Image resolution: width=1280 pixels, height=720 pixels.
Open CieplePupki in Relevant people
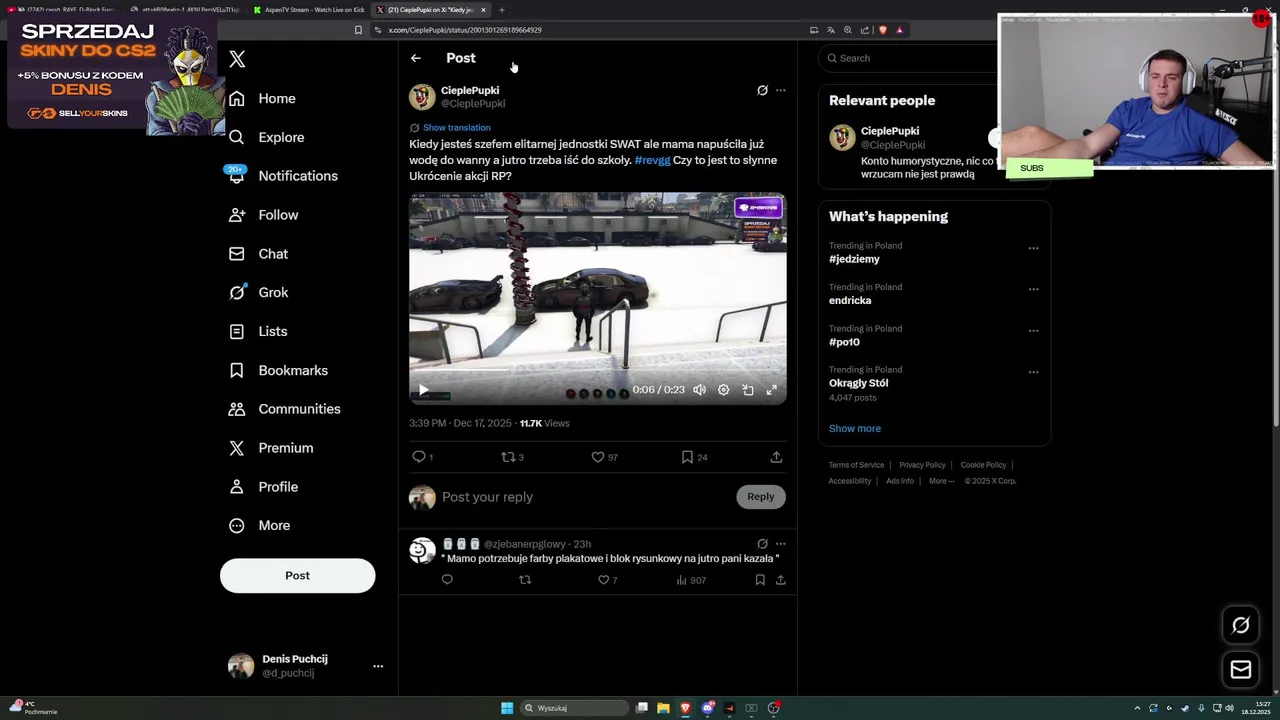890,131
